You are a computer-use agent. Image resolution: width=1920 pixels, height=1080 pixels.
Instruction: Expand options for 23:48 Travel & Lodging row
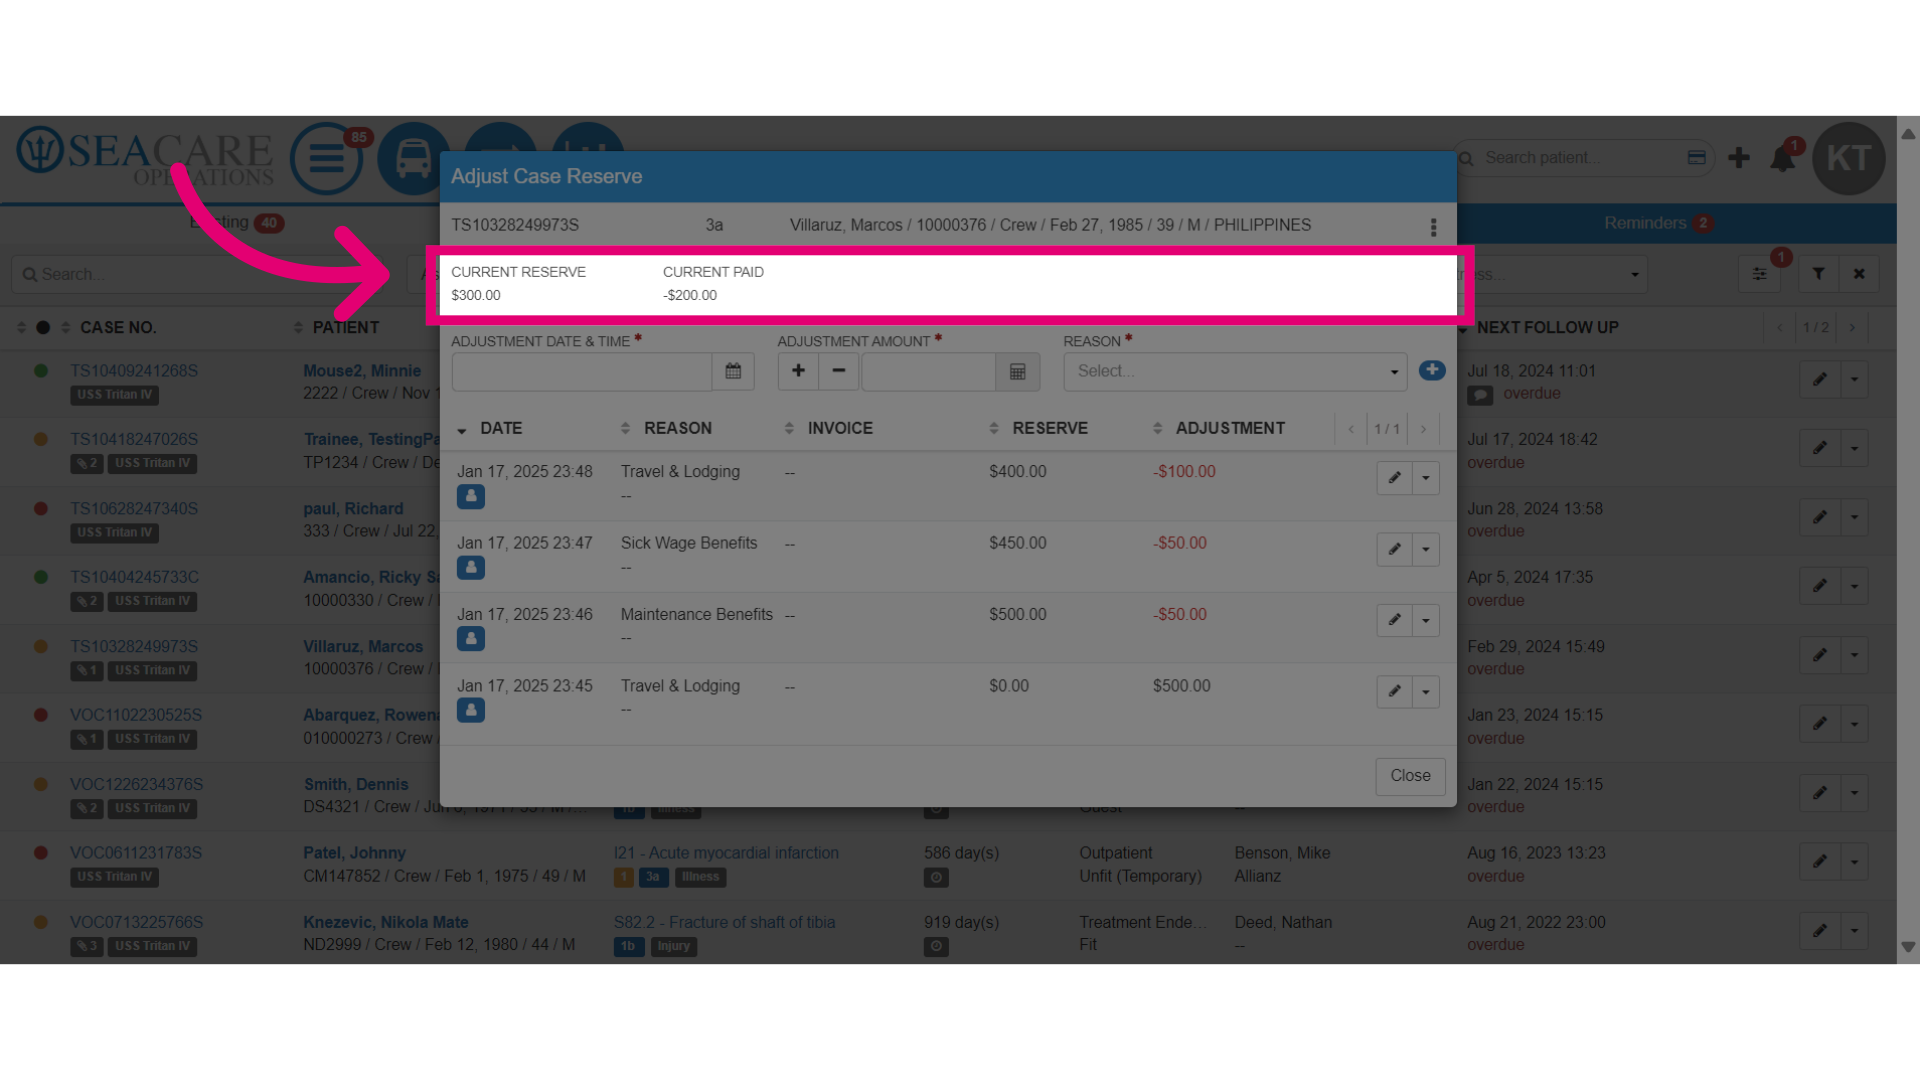click(x=1426, y=478)
